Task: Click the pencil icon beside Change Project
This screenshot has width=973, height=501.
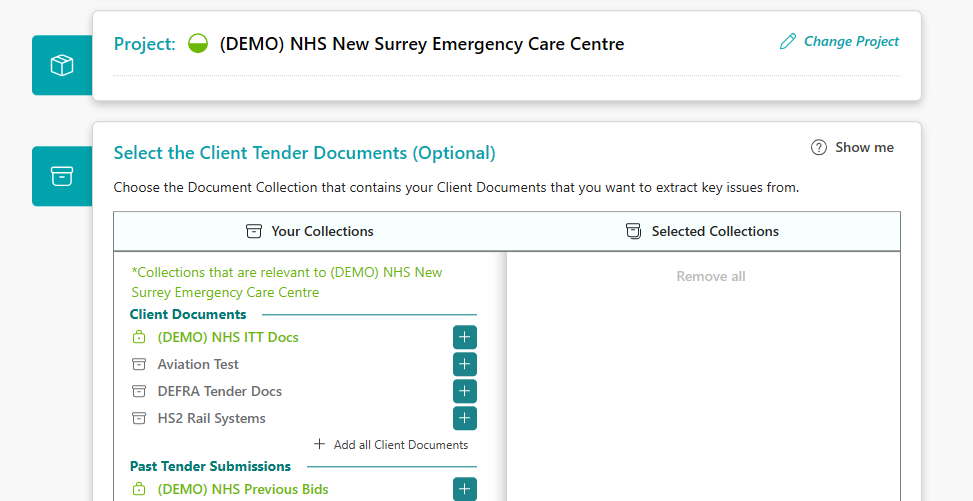Action: (x=787, y=42)
